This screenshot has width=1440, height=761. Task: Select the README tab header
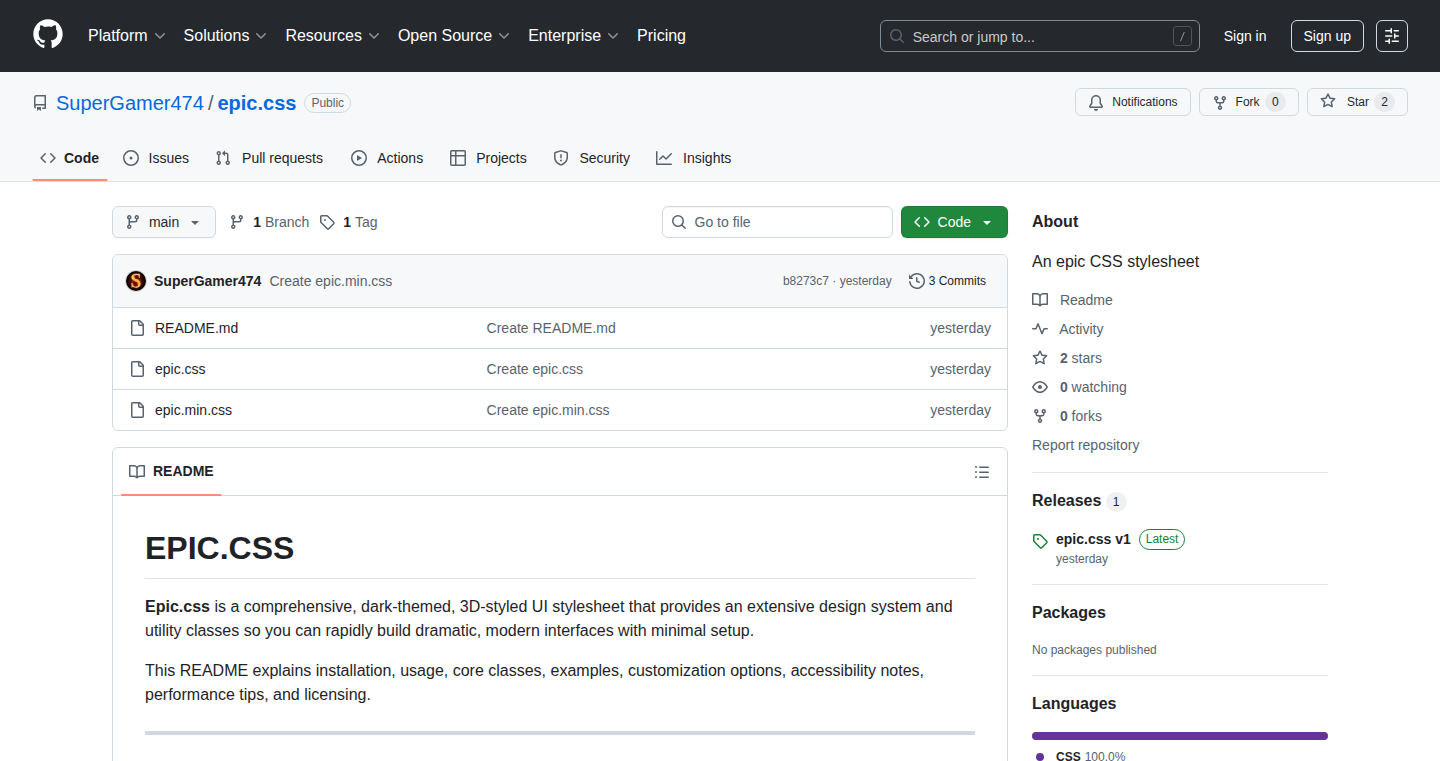pyautogui.click(x=172, y=472)
